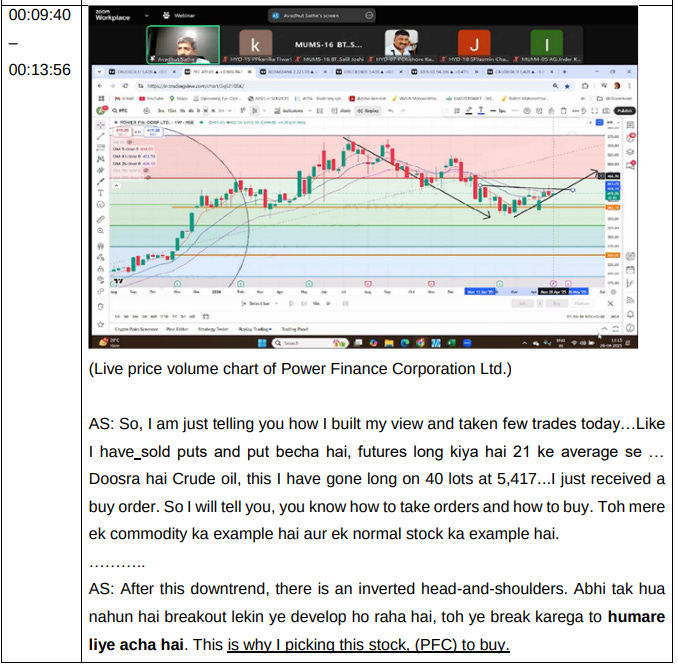Click participant thumbnail with letter k
The image size is (678, 667).
[x=256, y=43]
